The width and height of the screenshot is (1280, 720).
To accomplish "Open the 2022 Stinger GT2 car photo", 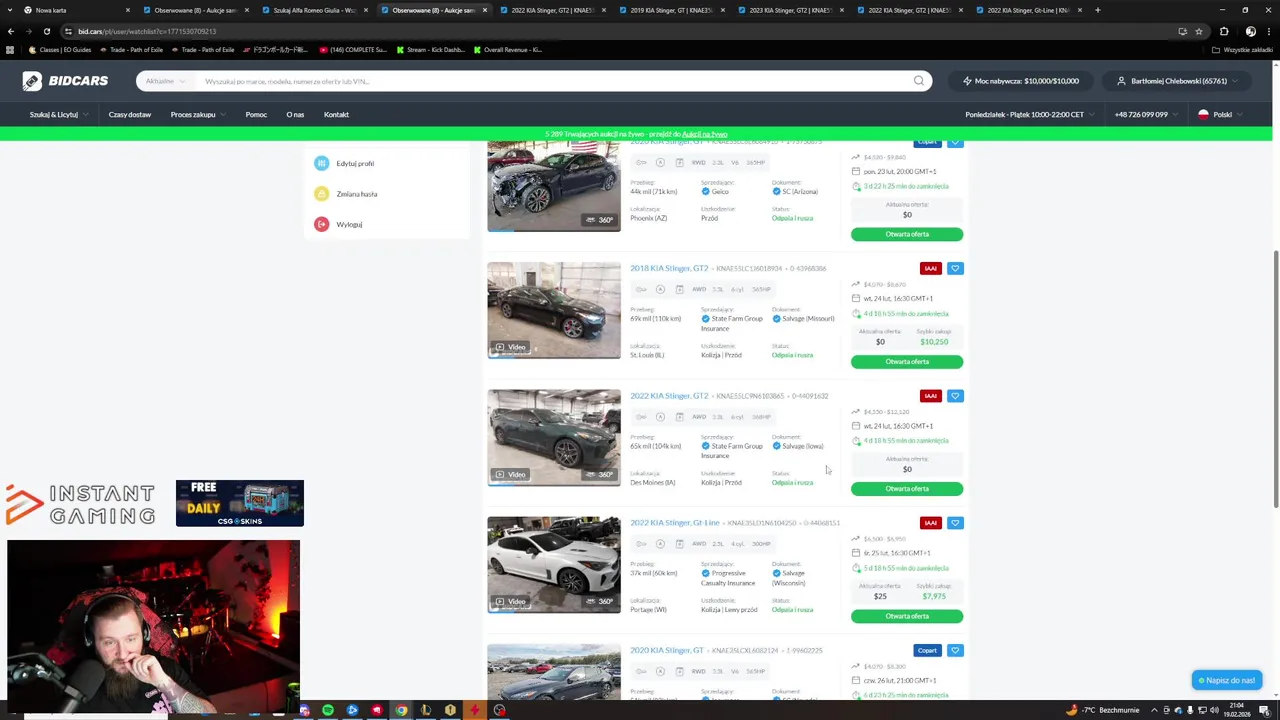I will [x=554, y=437].
